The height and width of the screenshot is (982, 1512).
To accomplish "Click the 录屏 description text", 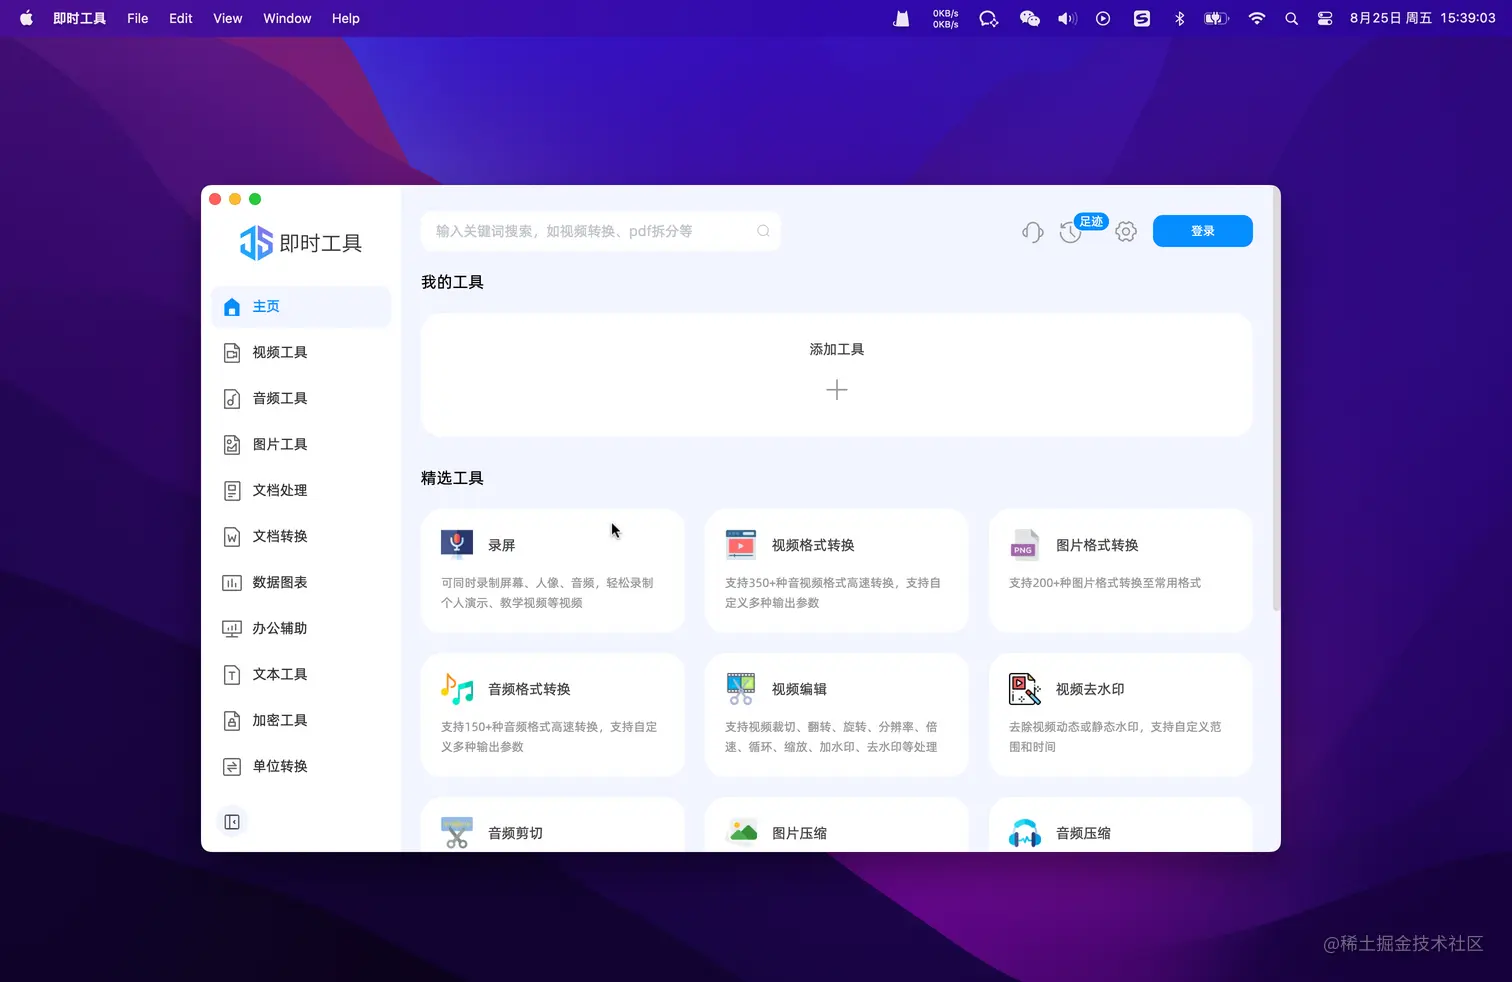I will click(x=547, y=593).
